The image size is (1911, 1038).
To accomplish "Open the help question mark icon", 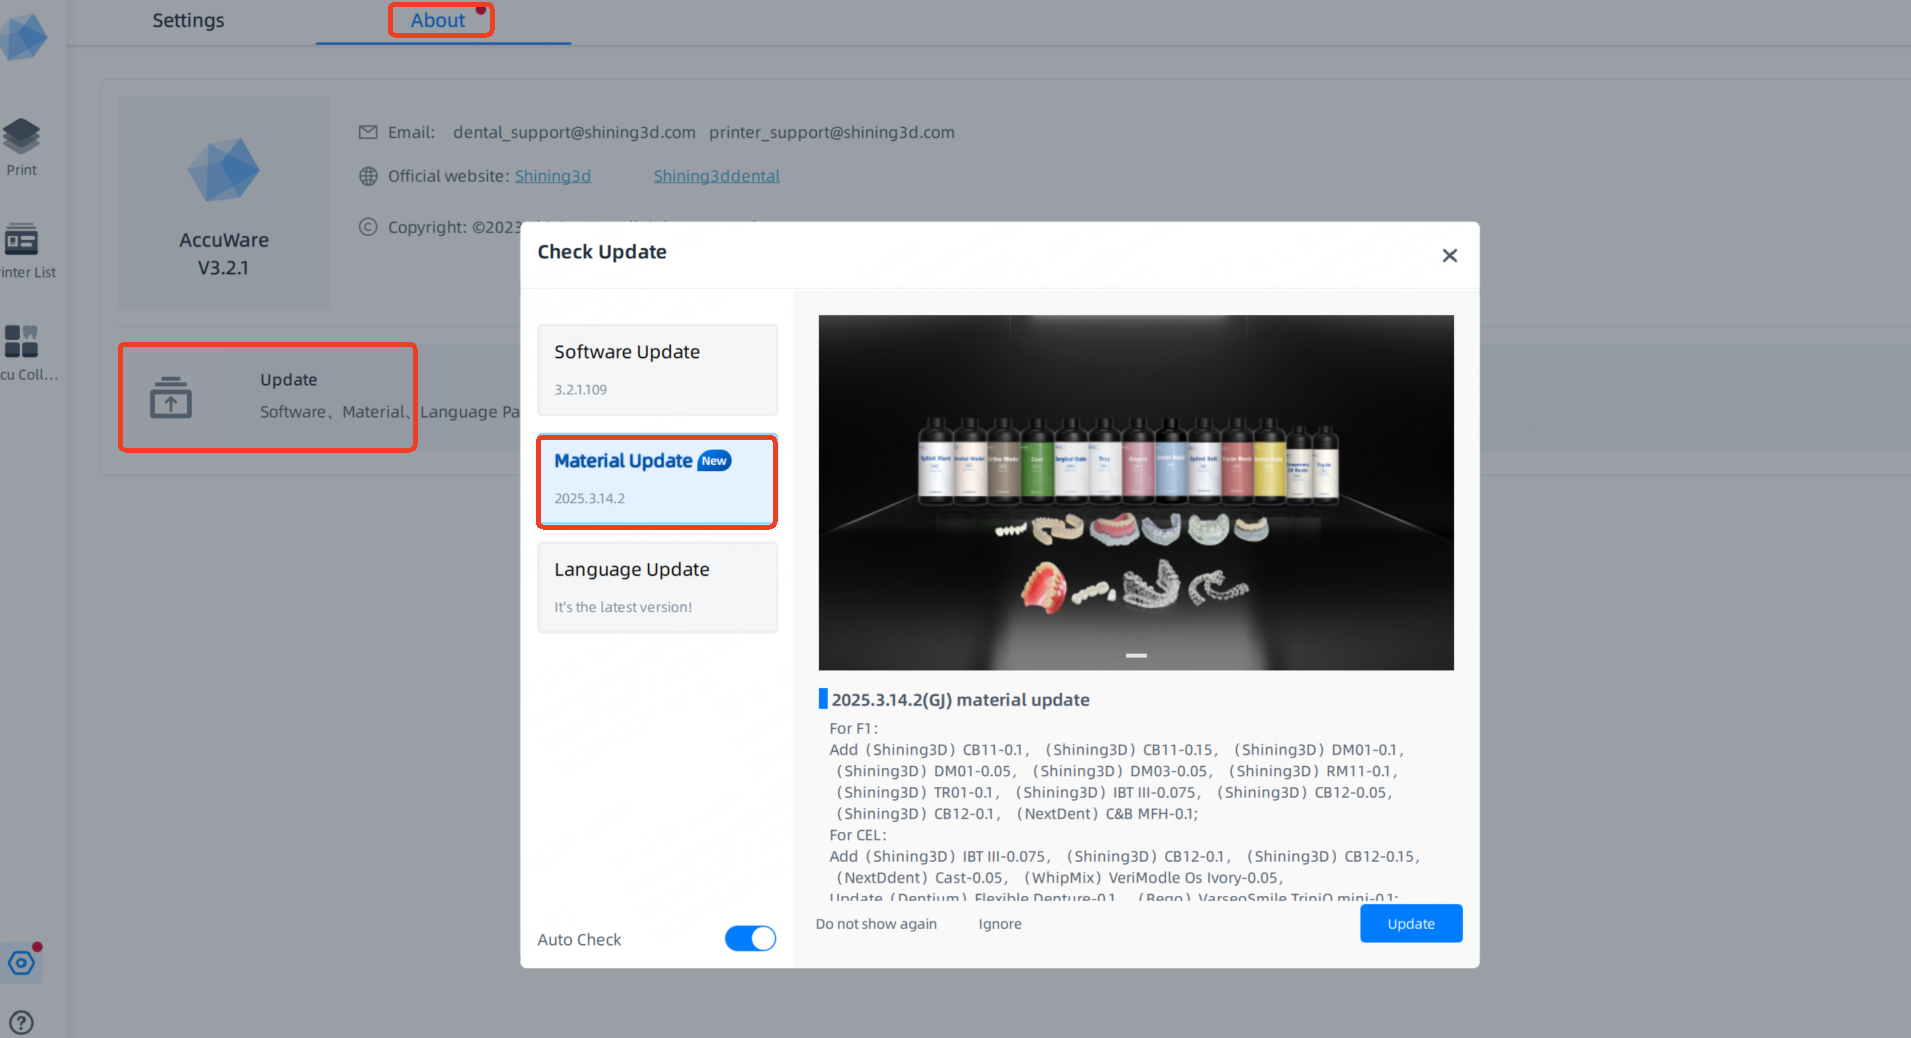I will point(21,1022).
